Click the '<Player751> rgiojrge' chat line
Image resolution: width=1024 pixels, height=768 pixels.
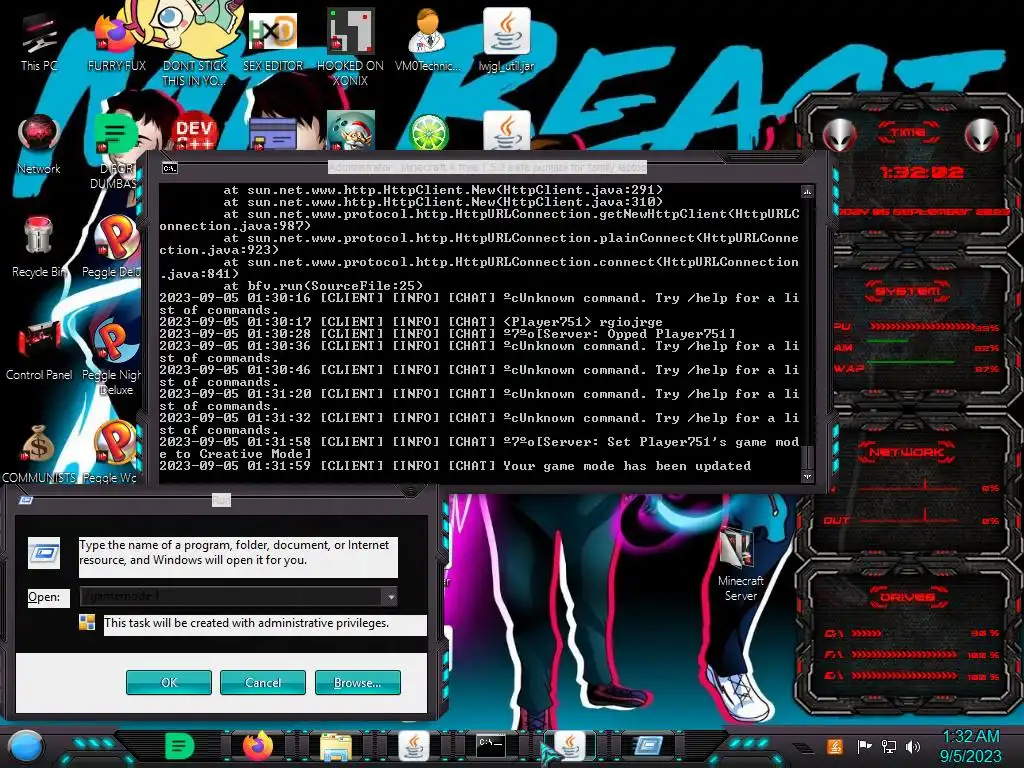[411, 321]
